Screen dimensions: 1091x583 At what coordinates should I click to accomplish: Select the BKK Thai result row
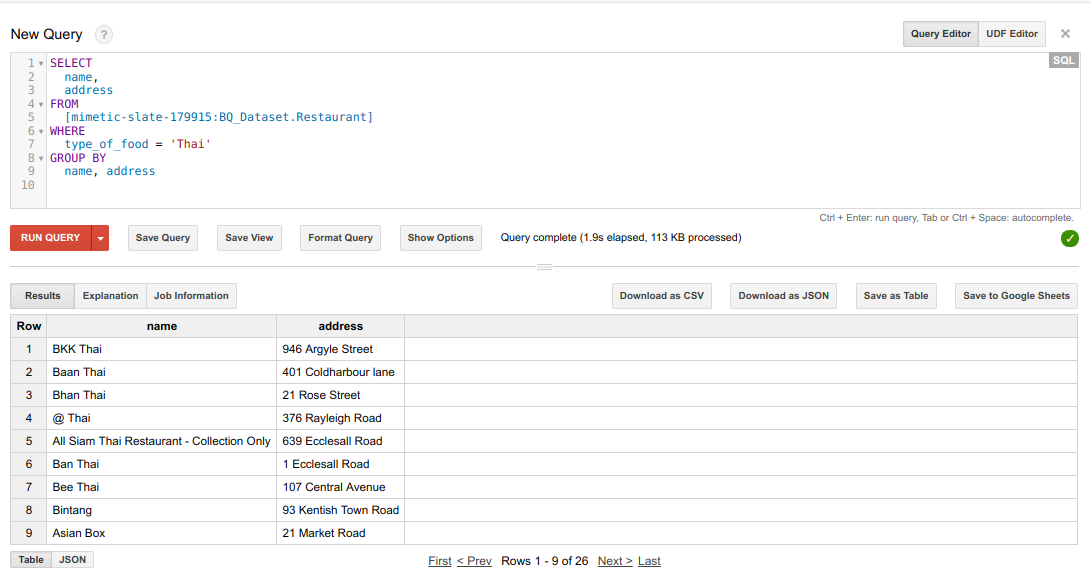(79, 348)
